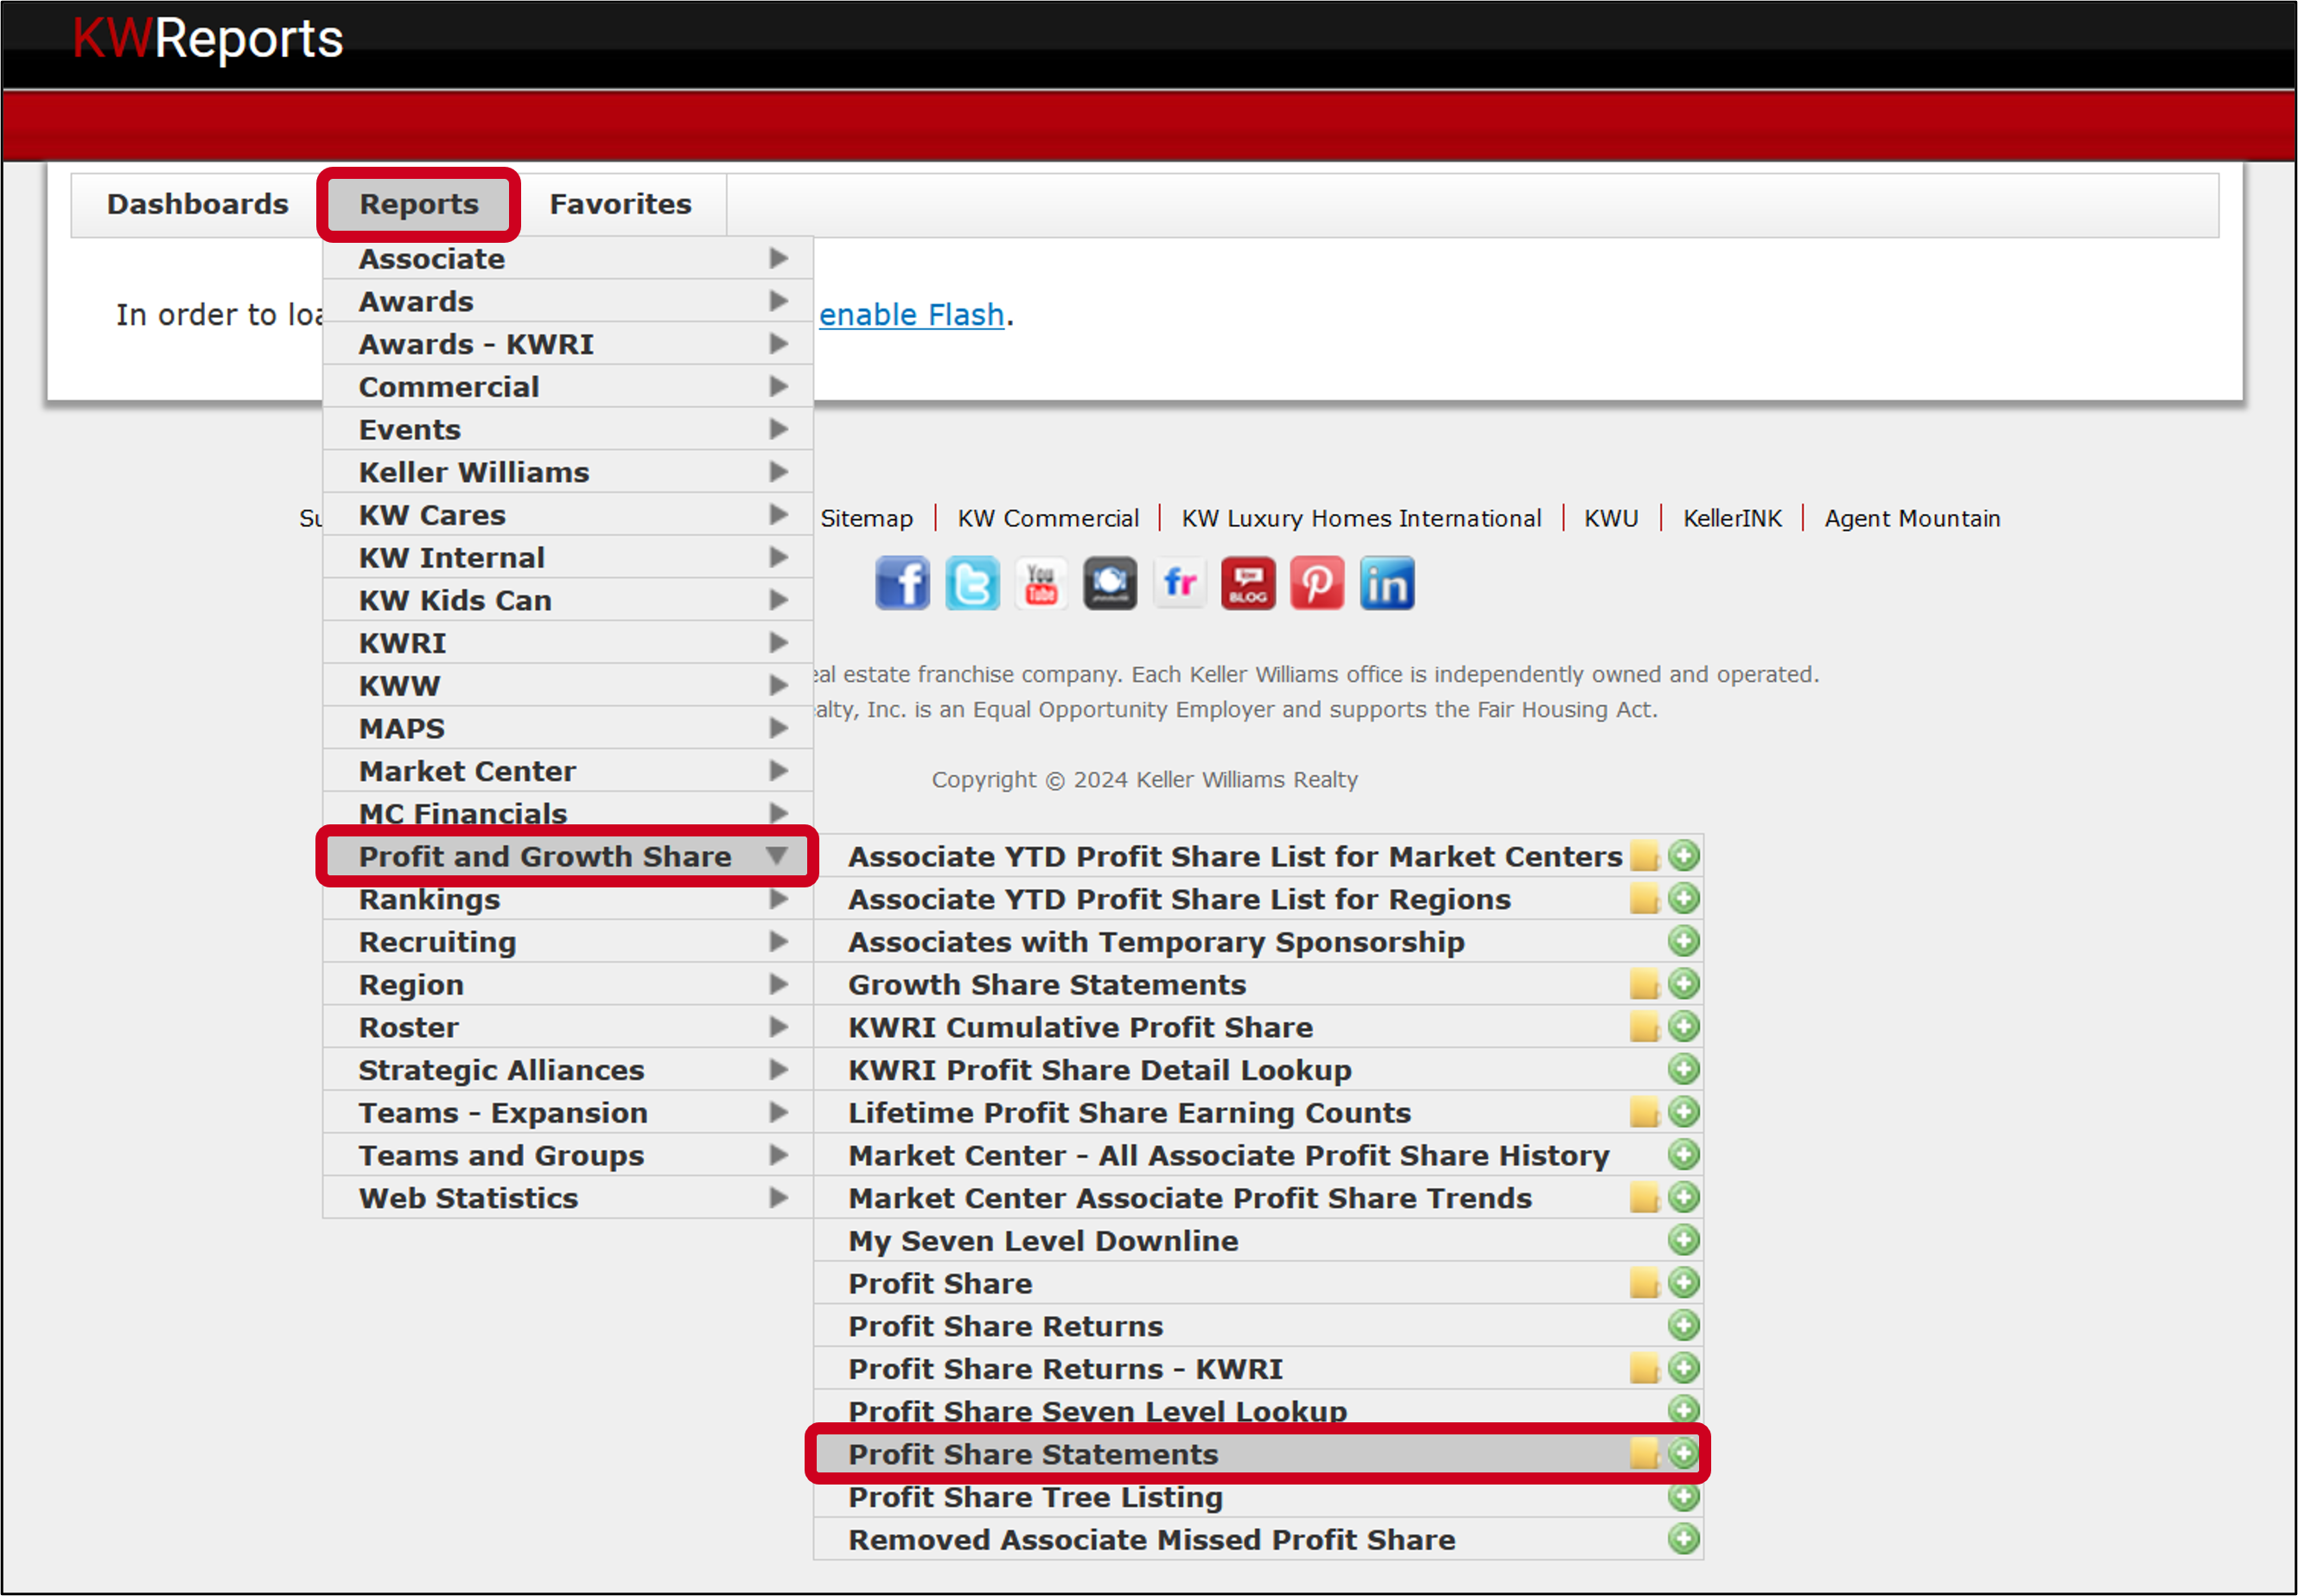Click the Facebook social icon
The height and width of the screenshot is (1596, 2298).
coord(902,583)
